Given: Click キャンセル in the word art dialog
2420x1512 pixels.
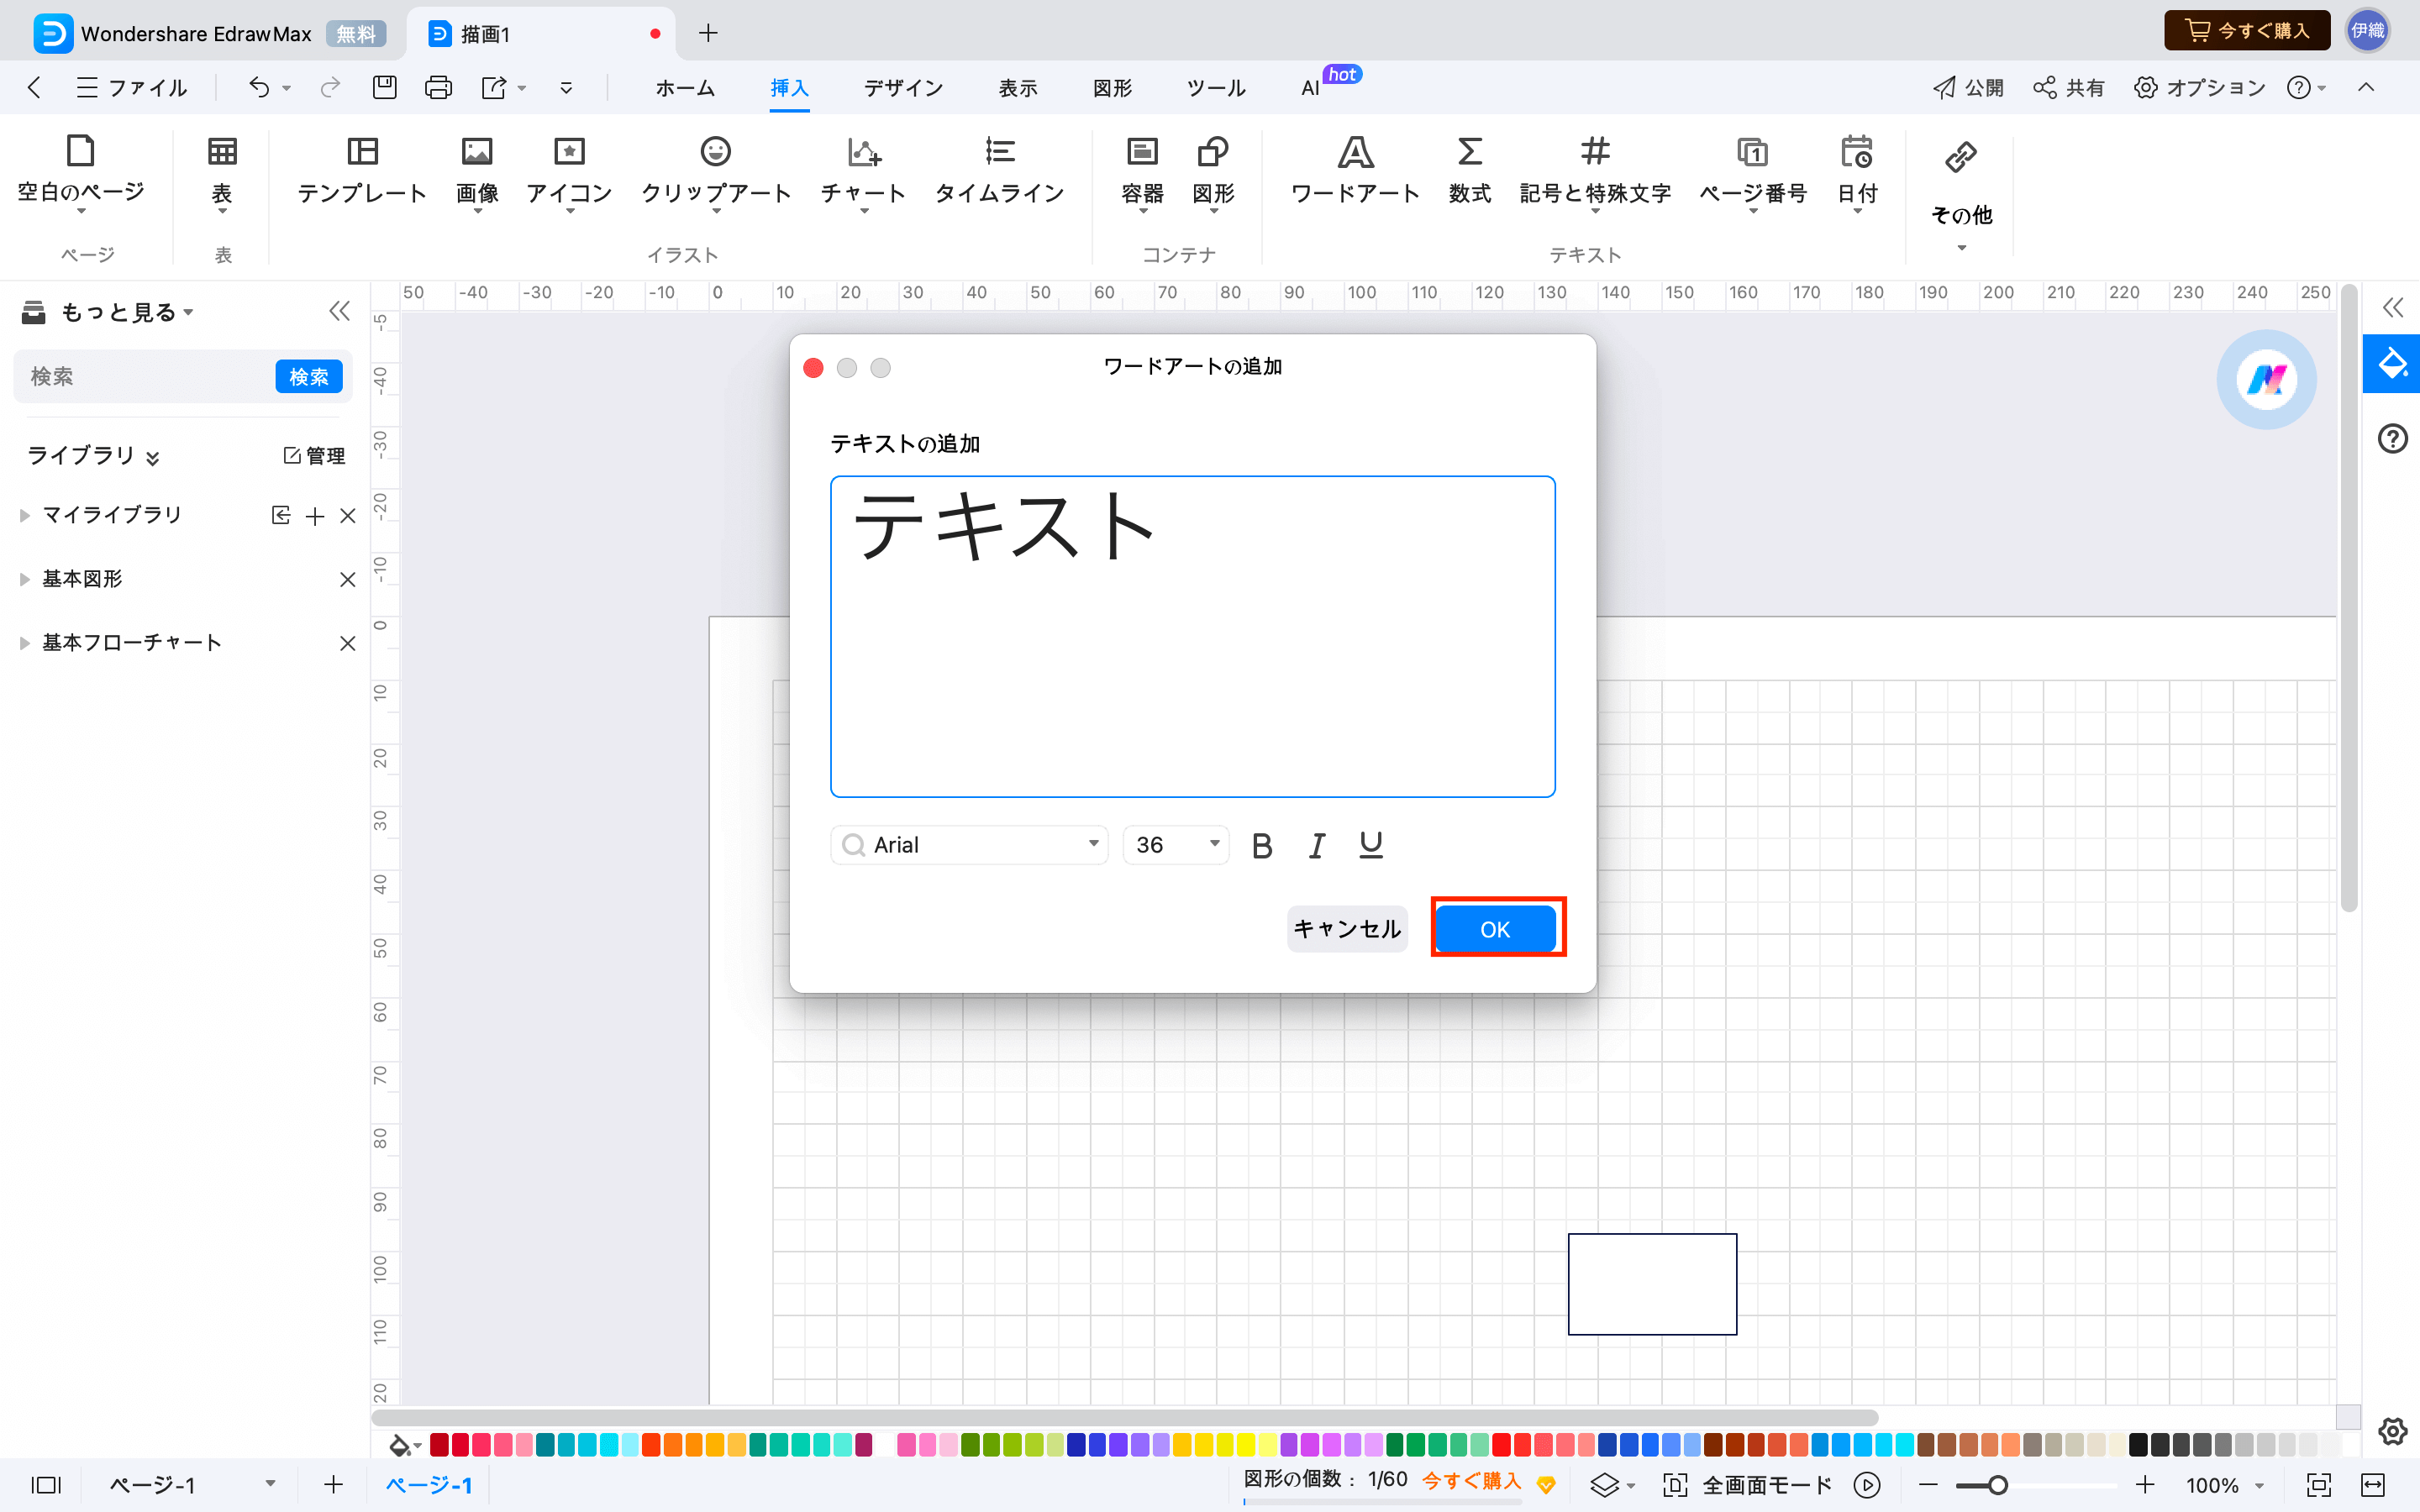Looking at the screenshot, I should 1347,929.
